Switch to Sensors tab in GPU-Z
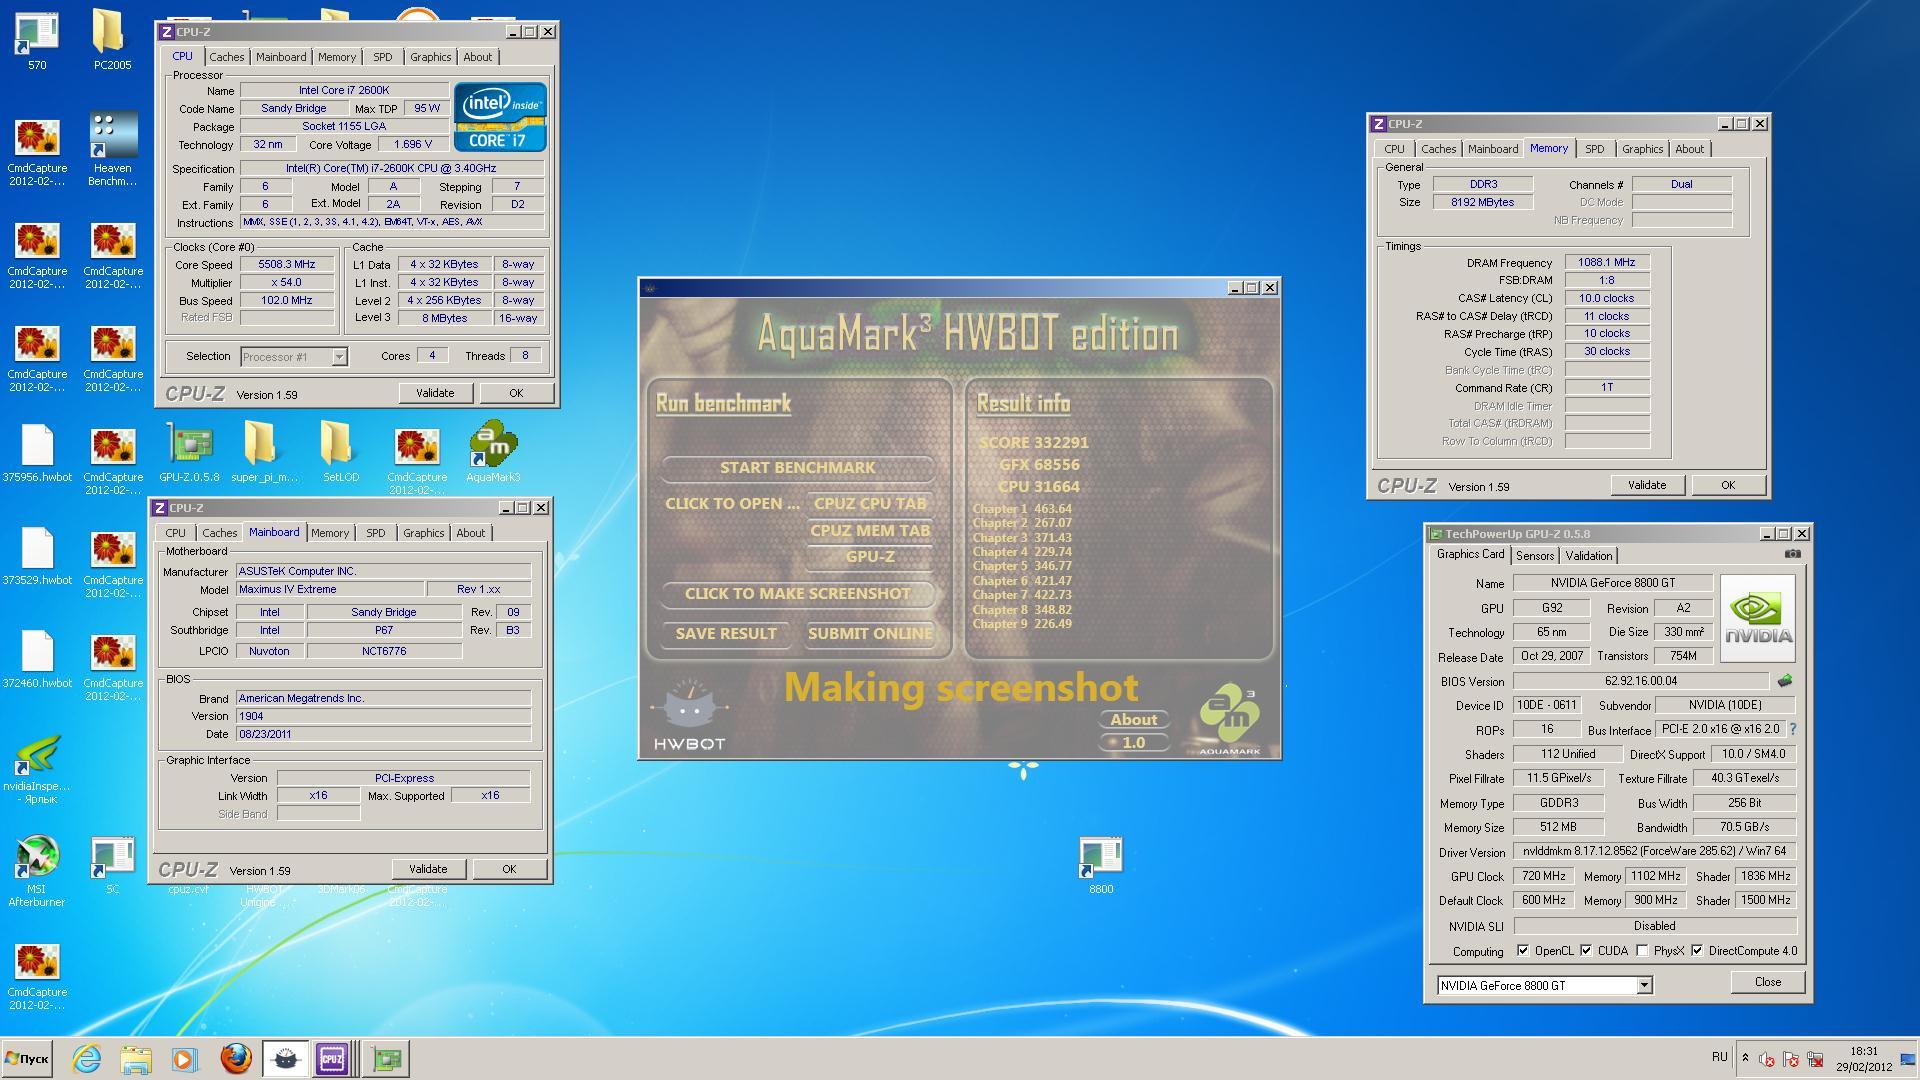Screen dimensions: 1920x1080 click(1534, 556)
